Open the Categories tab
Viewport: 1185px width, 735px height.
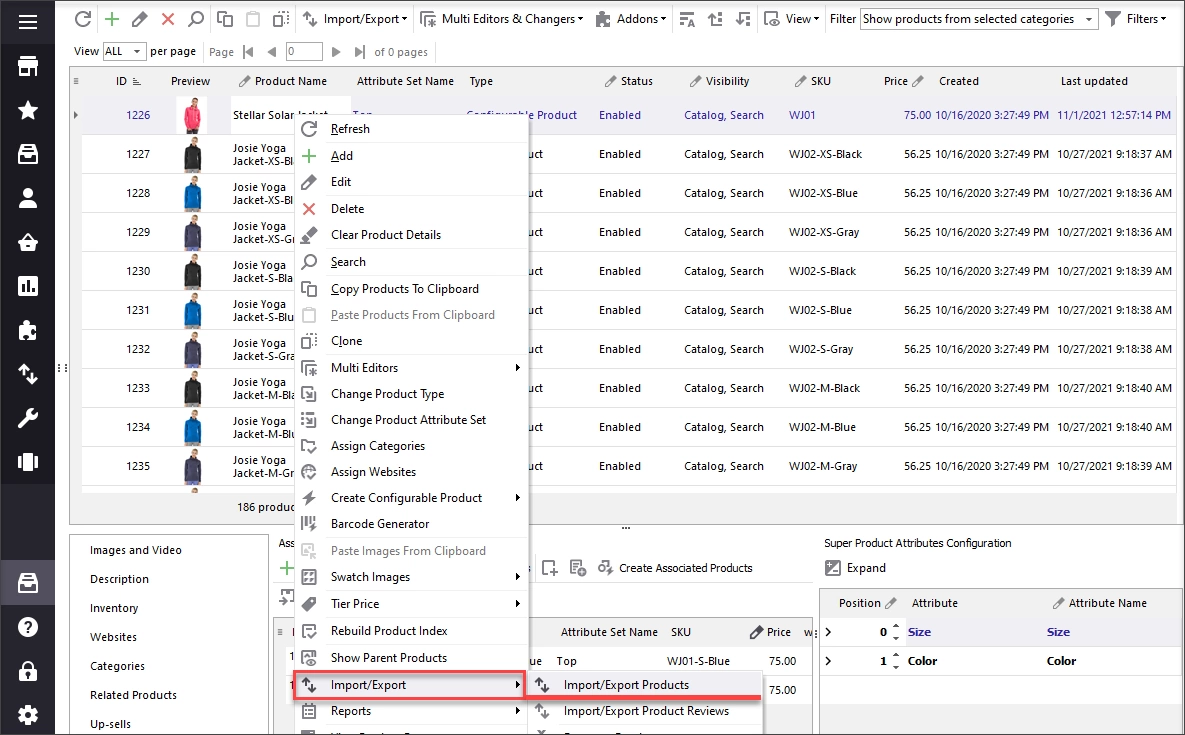click(117, 666)
